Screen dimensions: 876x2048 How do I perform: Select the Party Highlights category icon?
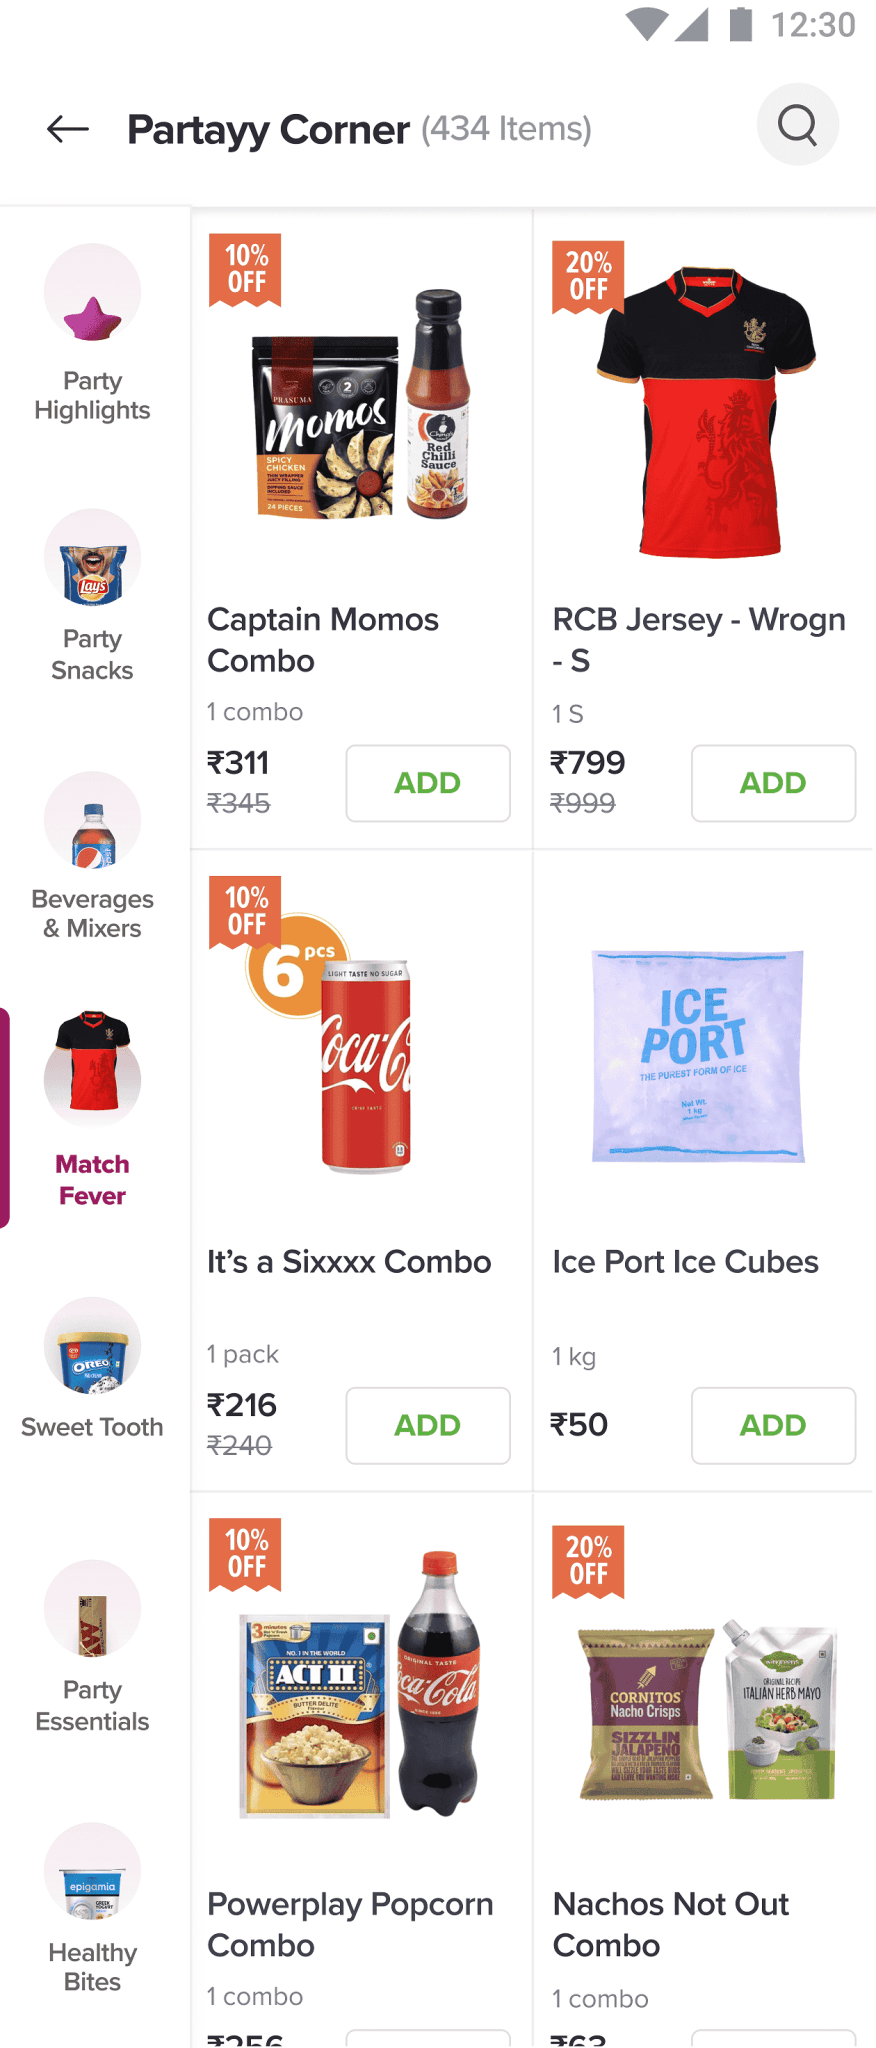pyautogui.click(x=92, y=292)
